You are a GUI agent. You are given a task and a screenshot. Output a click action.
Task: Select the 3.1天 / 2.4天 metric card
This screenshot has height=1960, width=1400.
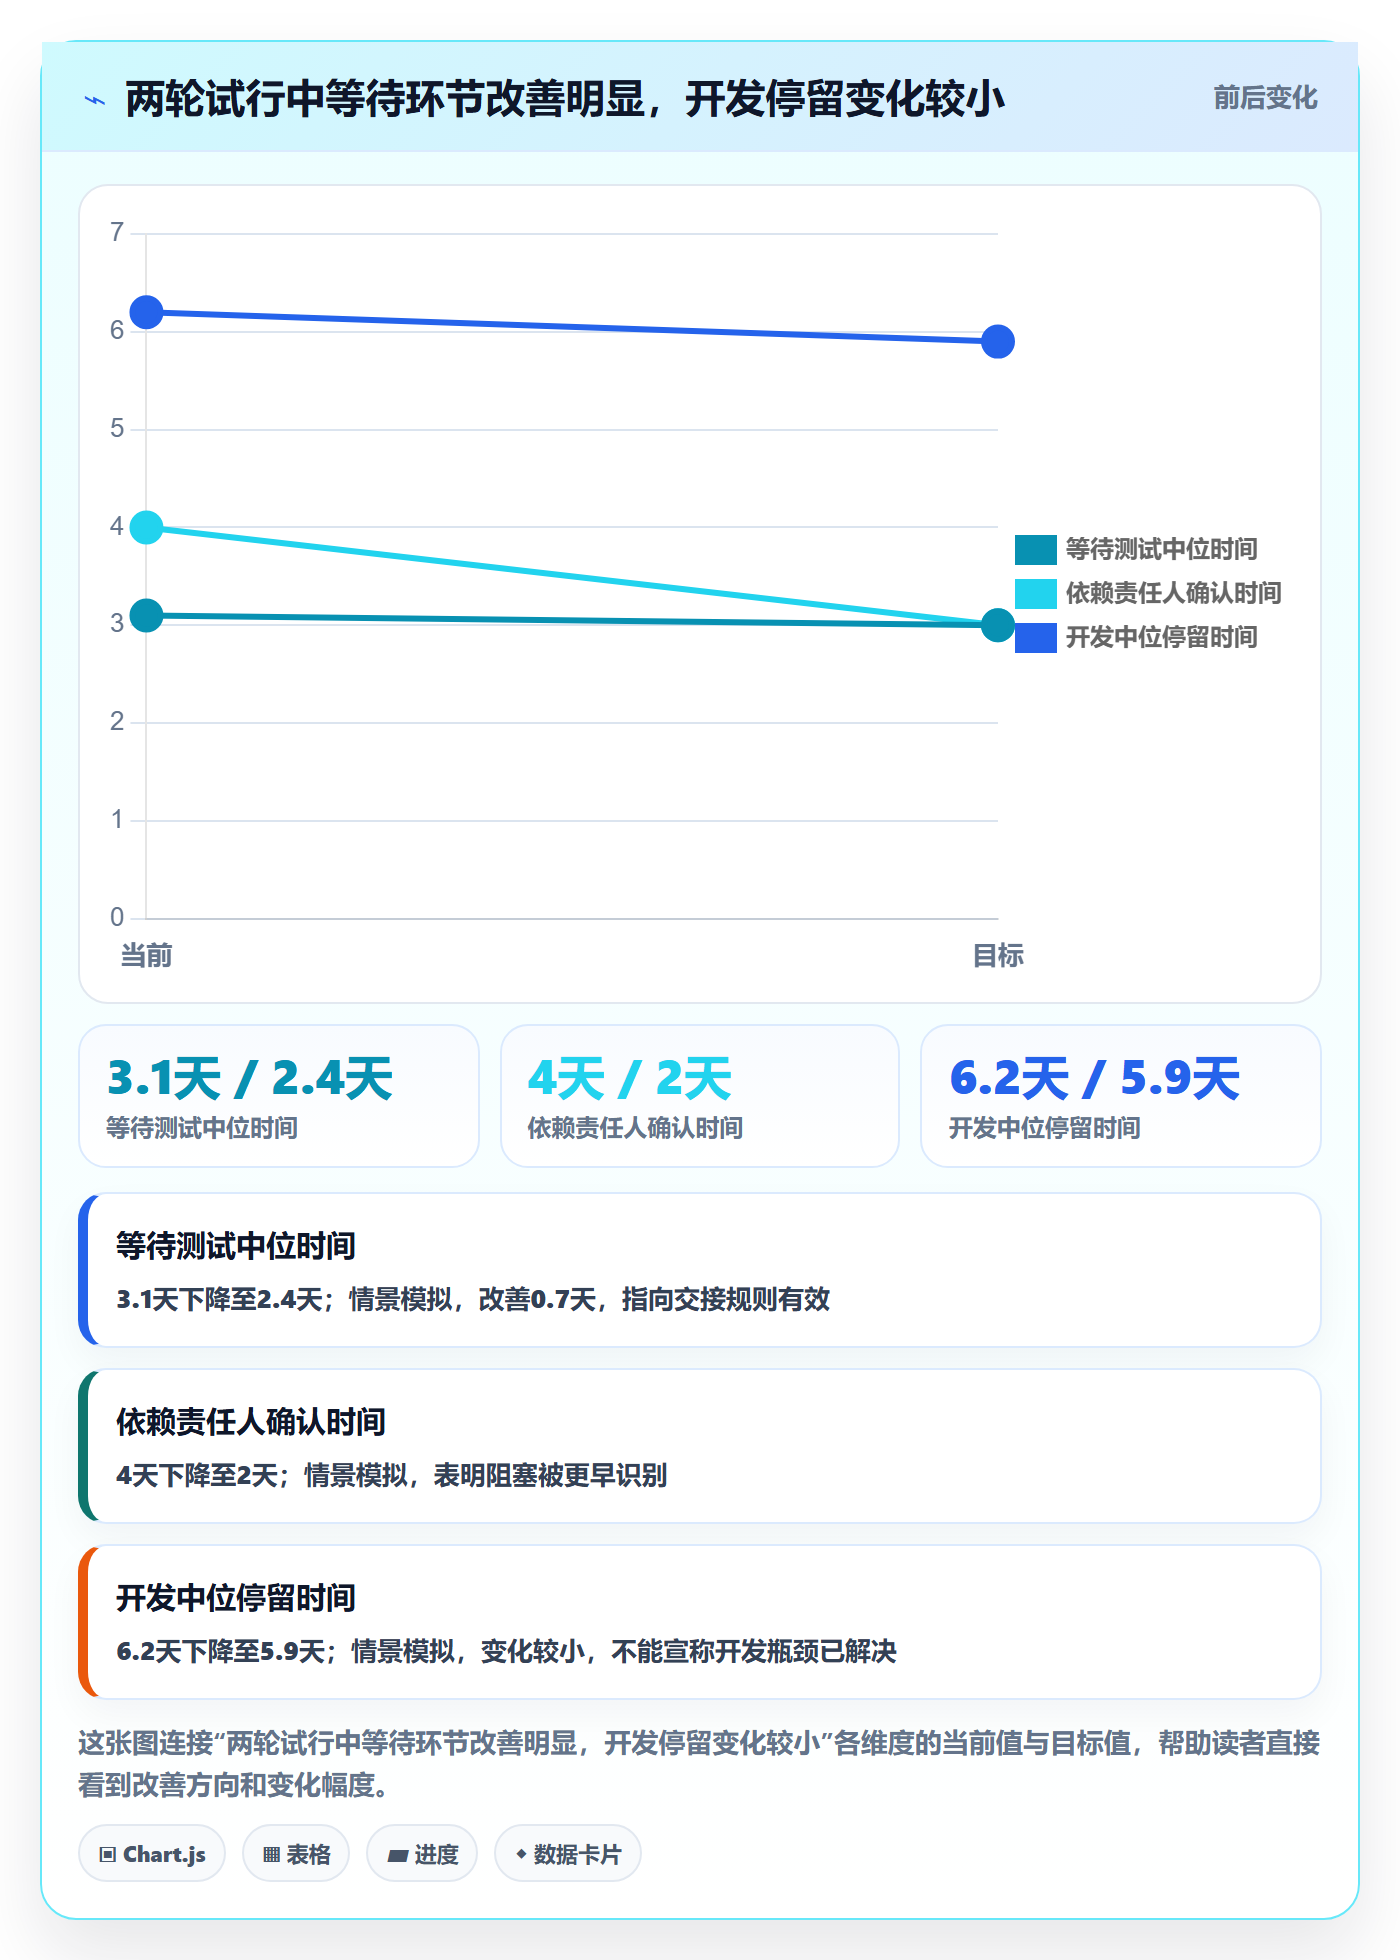pyautogui.click(x=279, y=1096)
